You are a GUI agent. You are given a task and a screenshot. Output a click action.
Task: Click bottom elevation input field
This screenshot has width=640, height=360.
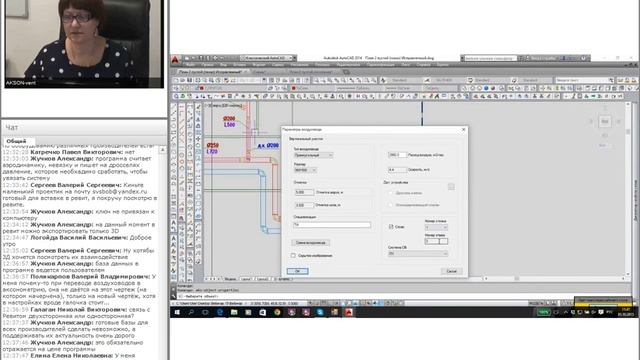tap(304, 205)
